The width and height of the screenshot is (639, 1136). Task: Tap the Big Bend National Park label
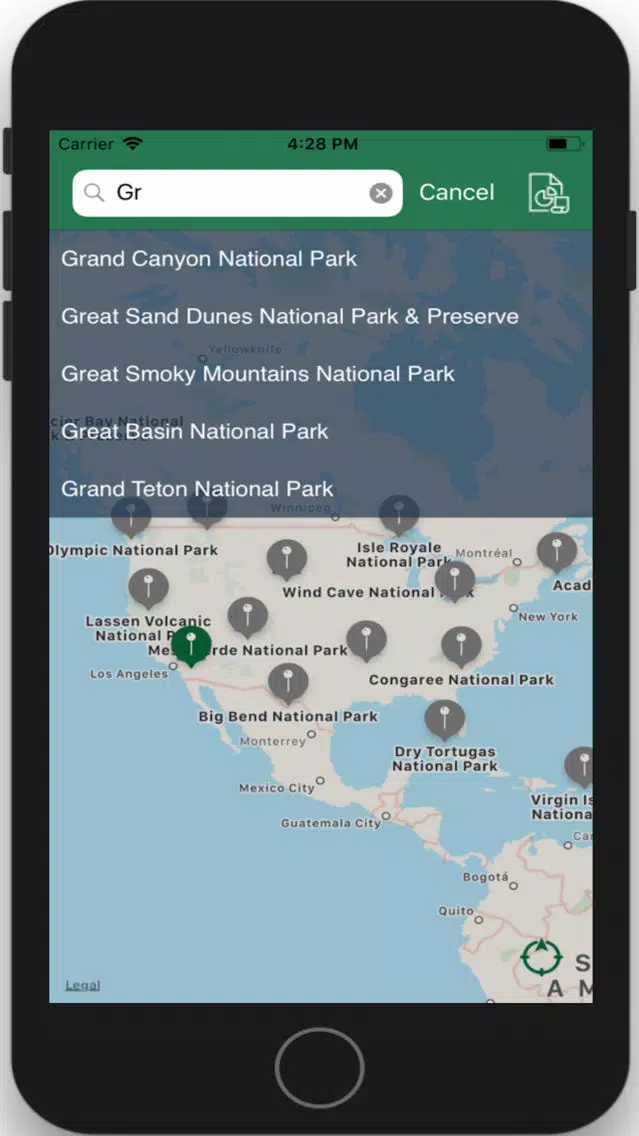point(288,717)
